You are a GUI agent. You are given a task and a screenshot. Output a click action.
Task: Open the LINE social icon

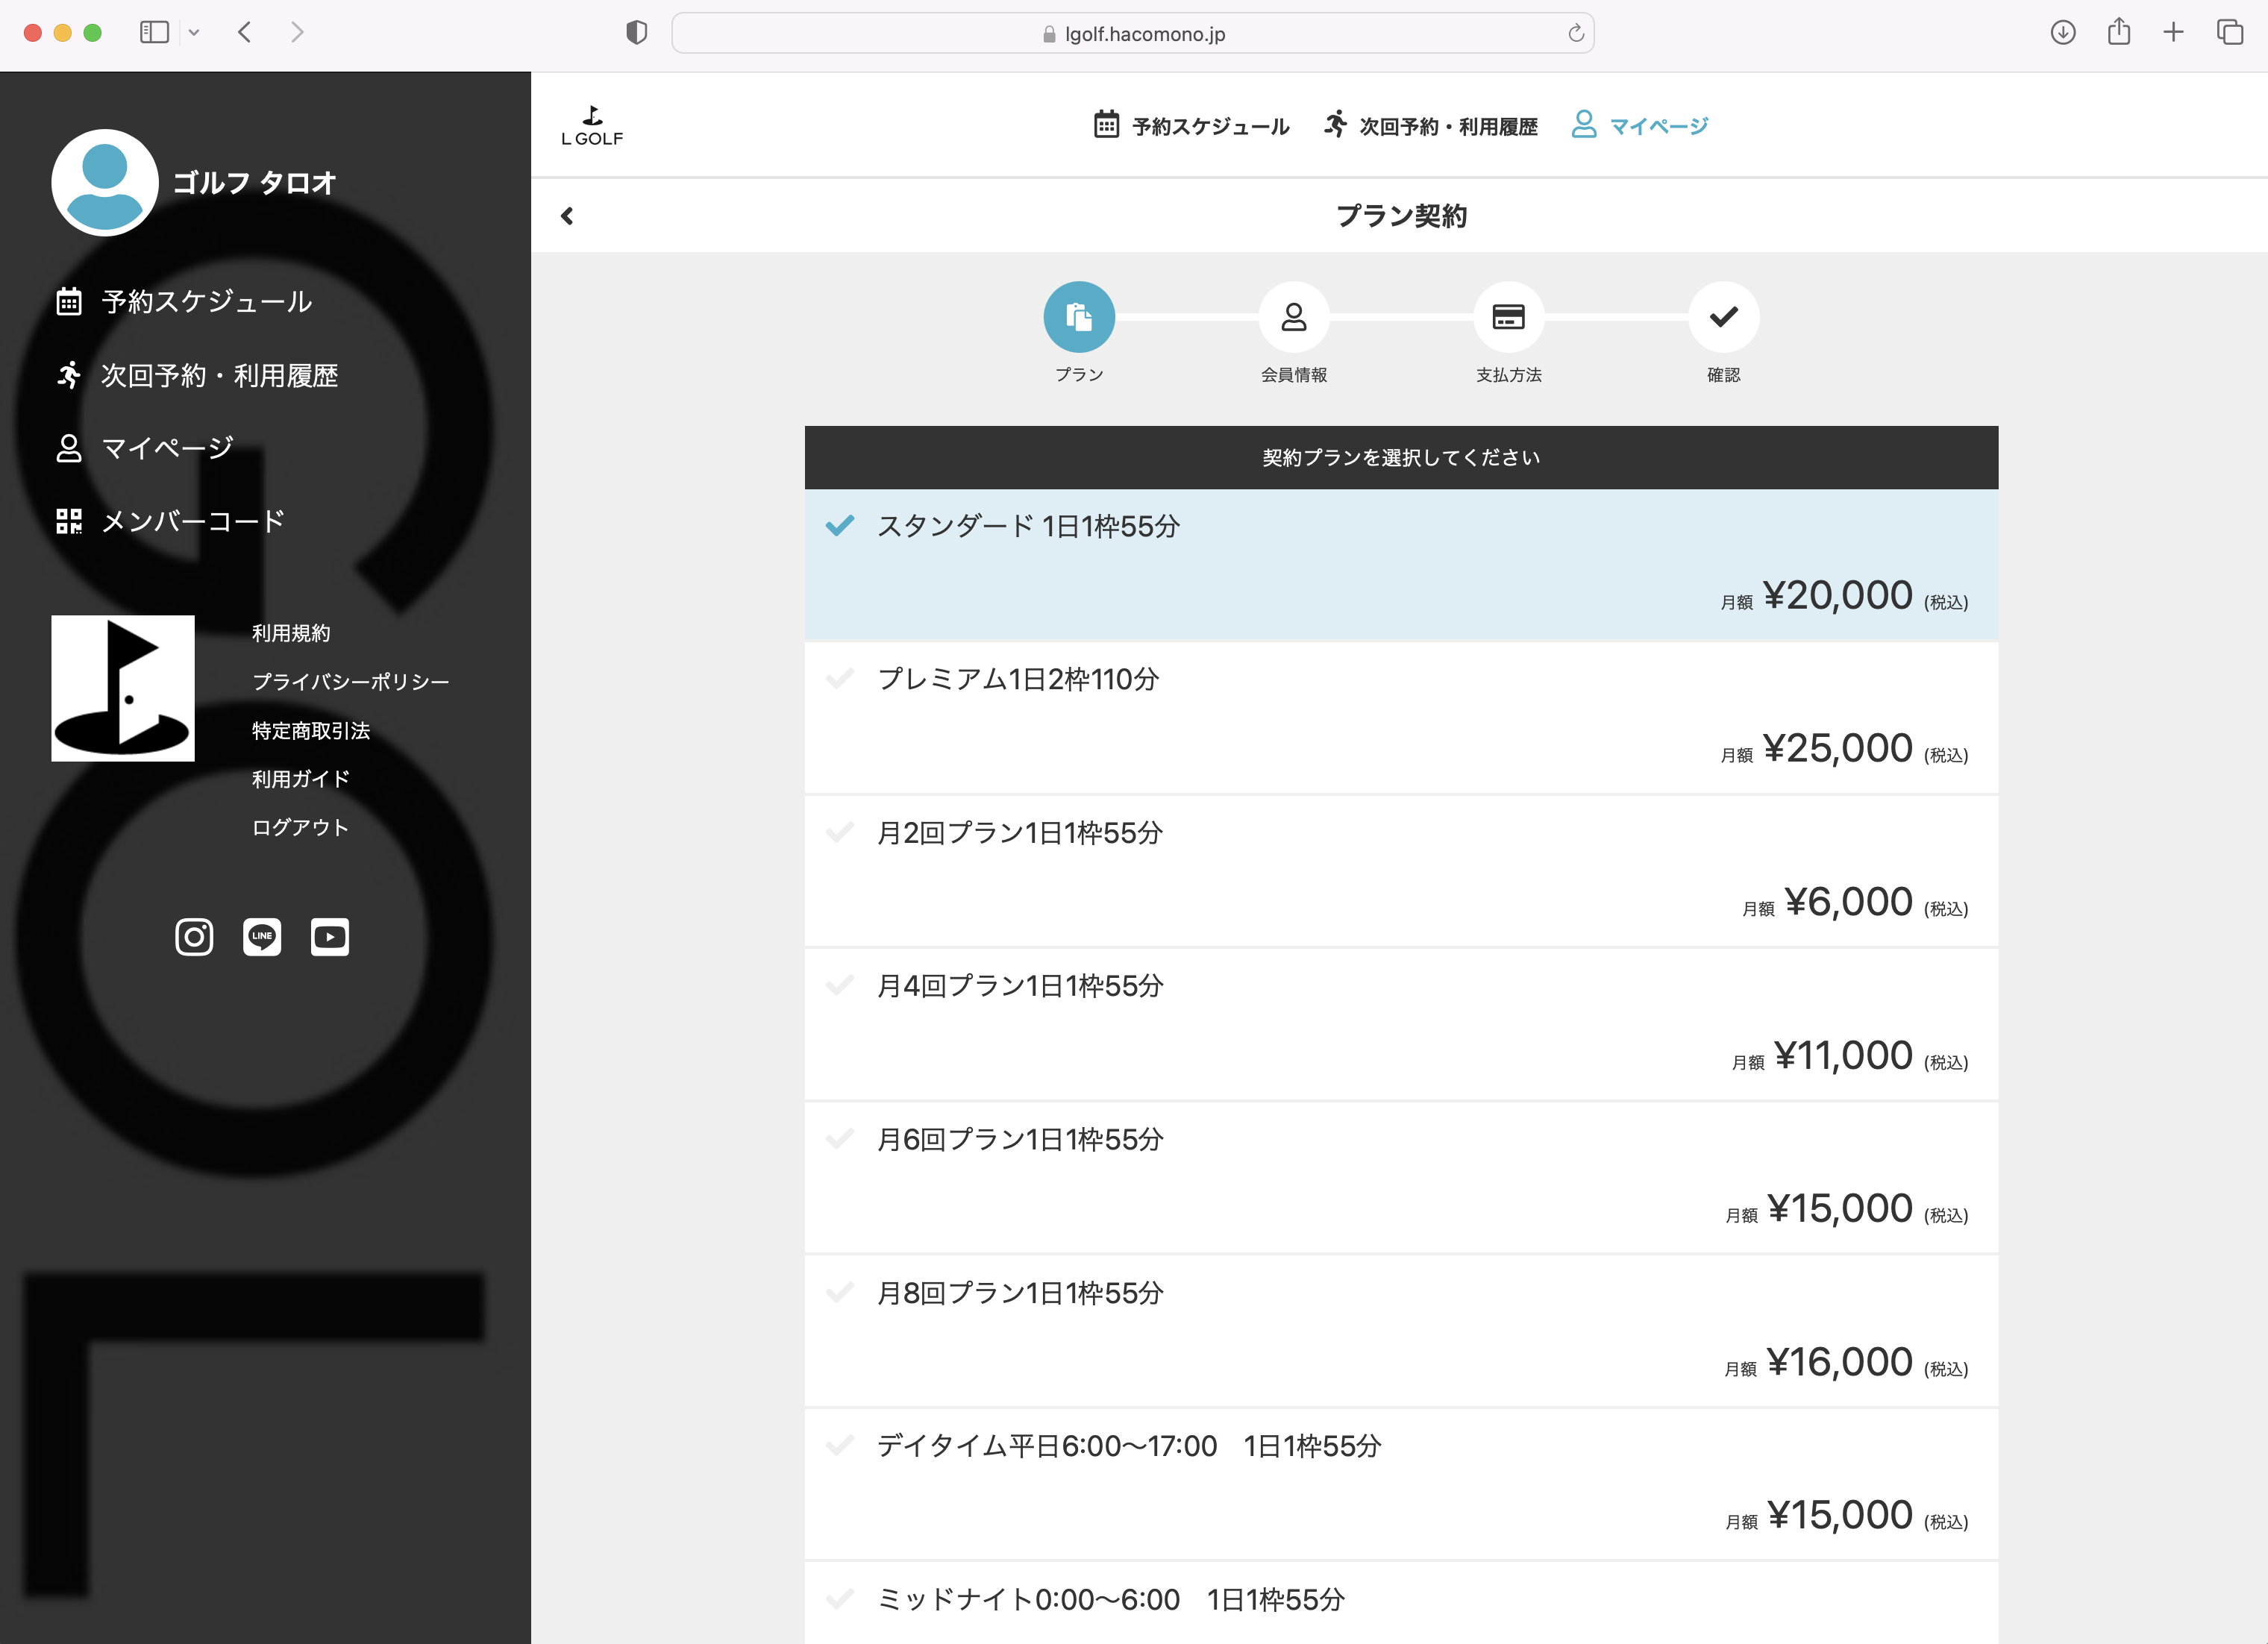[x=262, y=937]
